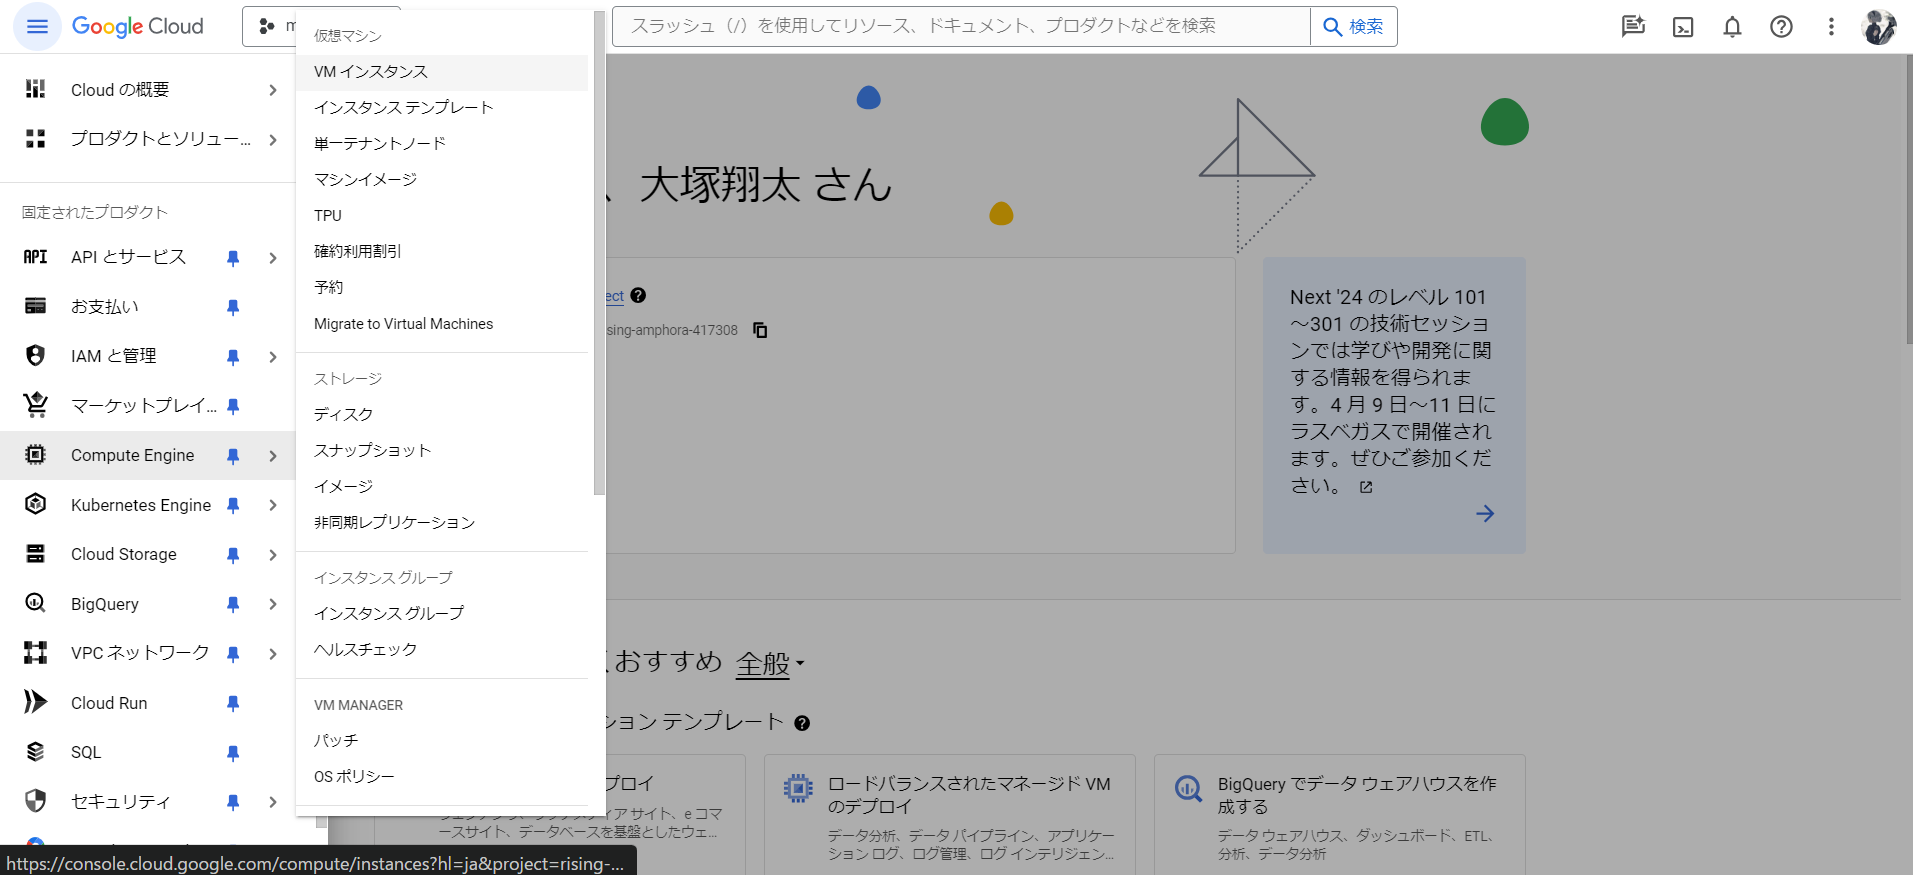Expand API とサービス submenu chevron
Screen dimensions: 1913x875
coord(273,258)
